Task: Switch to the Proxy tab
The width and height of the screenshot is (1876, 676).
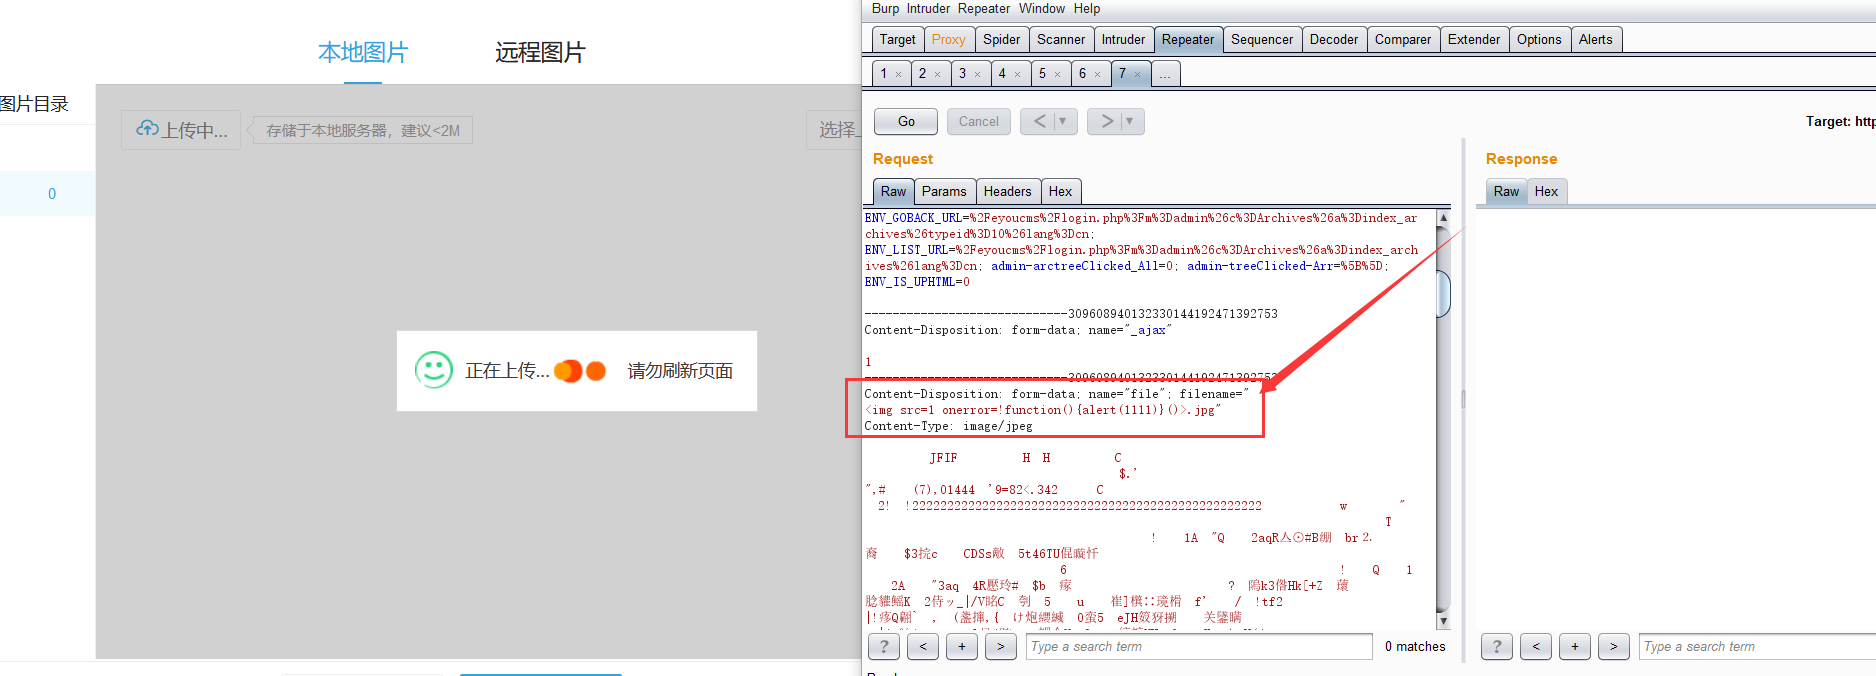Action: 948,40
